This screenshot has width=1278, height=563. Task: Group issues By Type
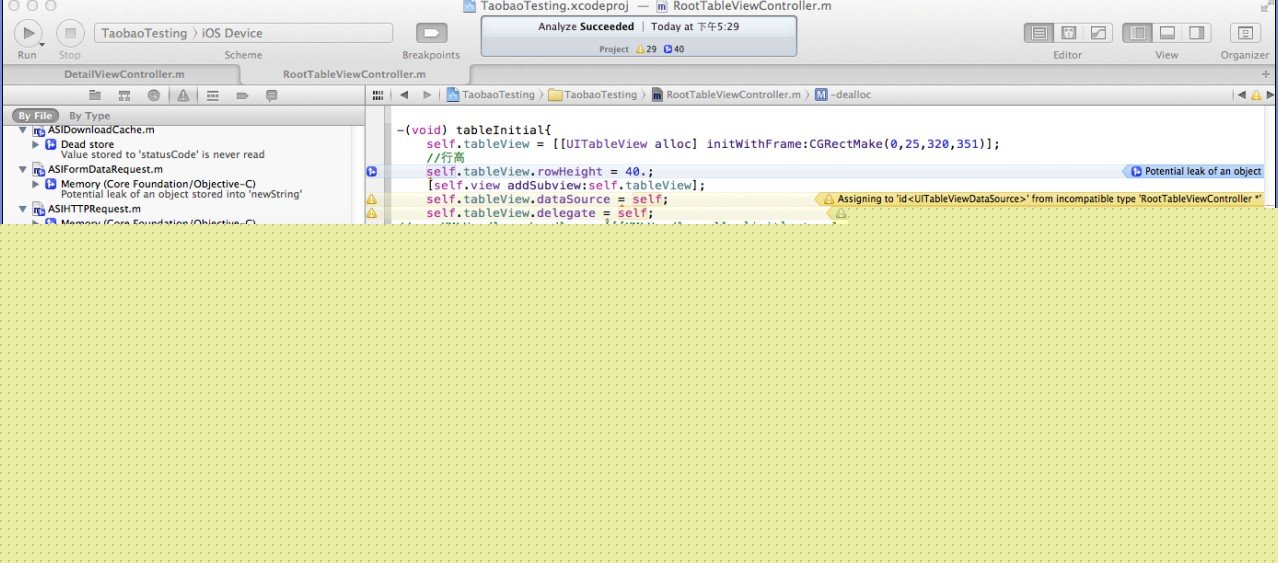tap(89, 116)
